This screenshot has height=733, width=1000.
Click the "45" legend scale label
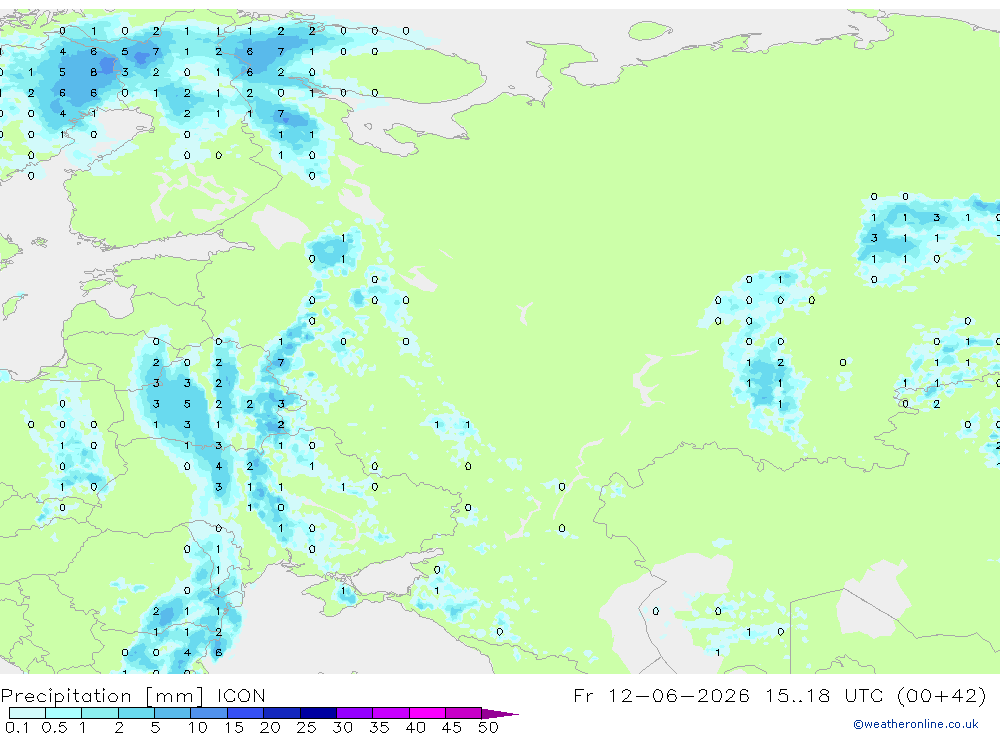(x=452, y=727)
